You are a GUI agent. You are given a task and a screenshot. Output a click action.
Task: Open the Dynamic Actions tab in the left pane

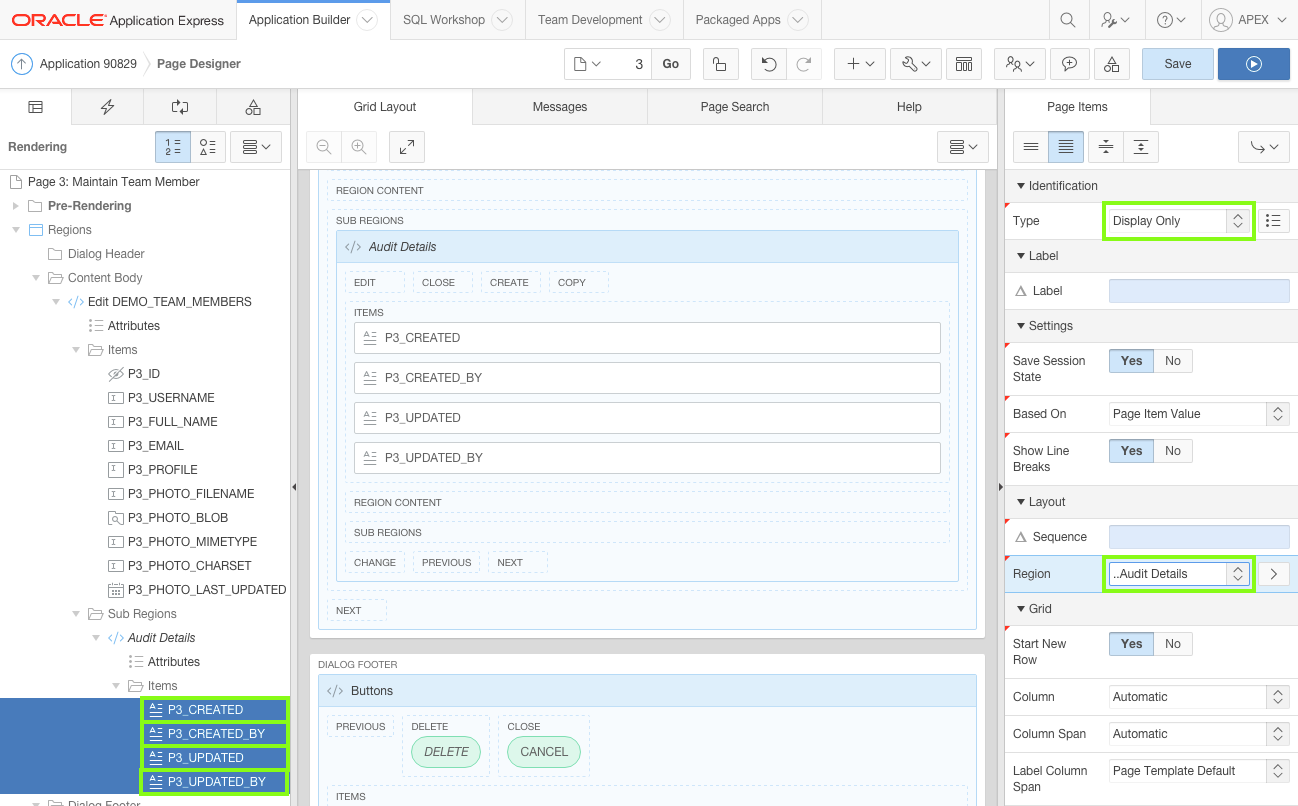[107, 107]
